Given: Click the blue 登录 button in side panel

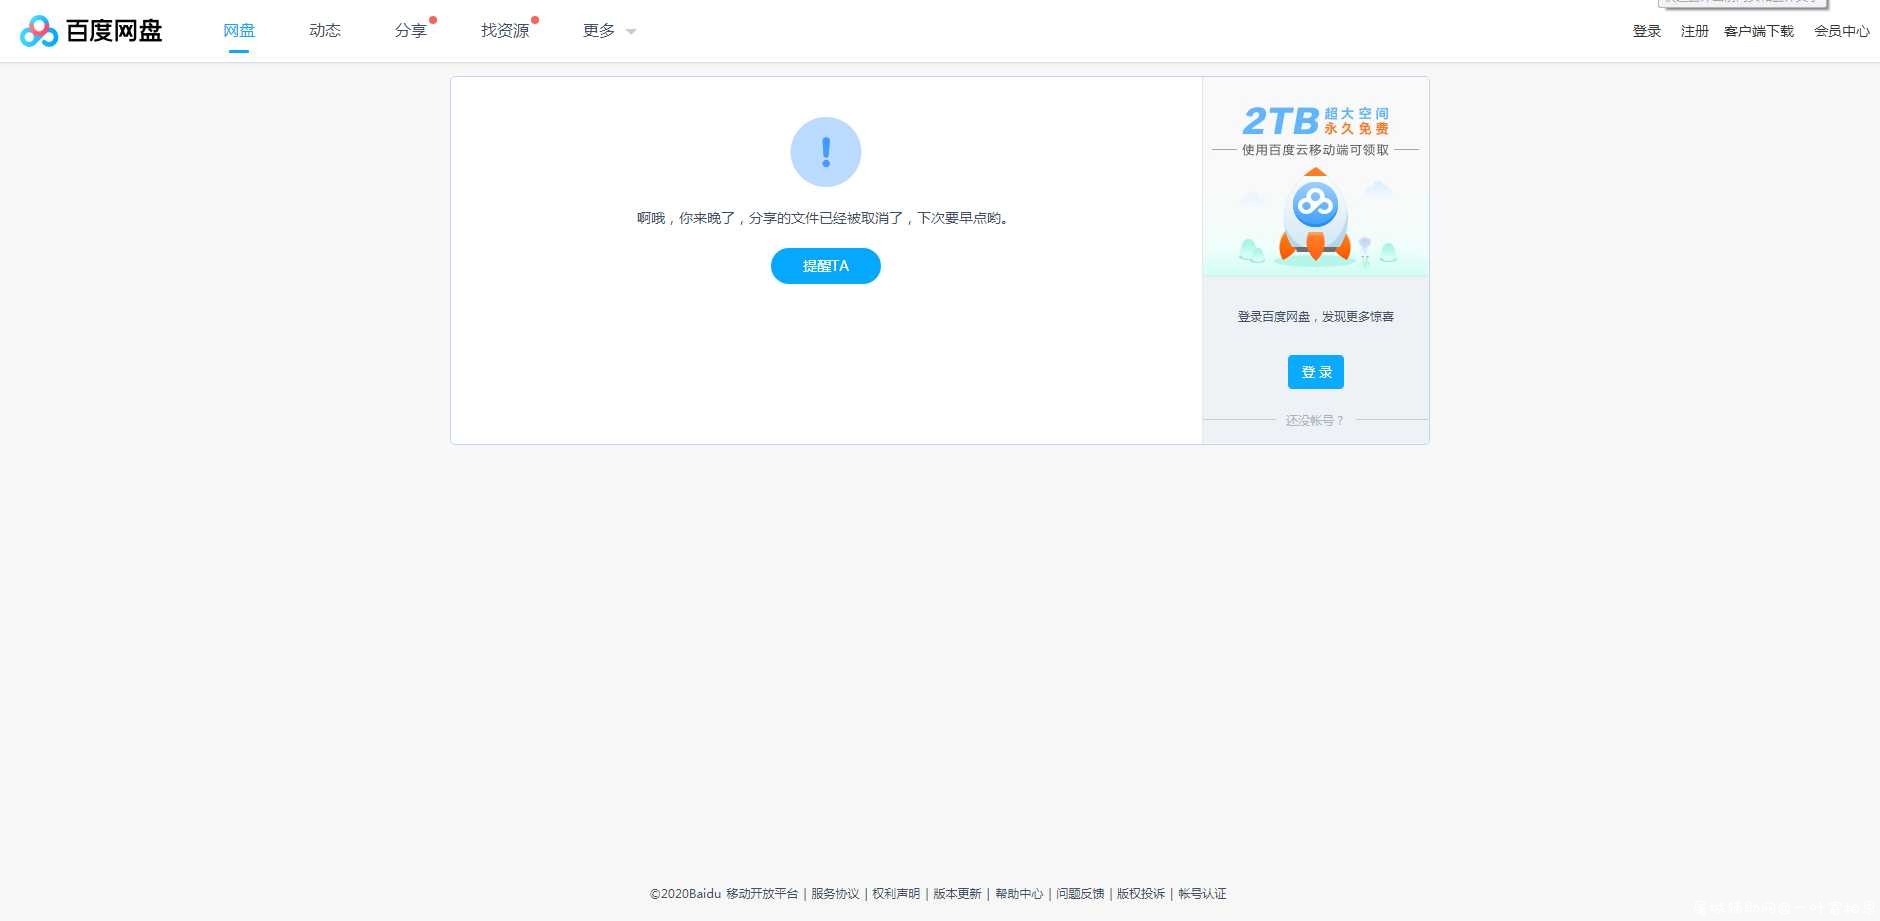Looking at the screenshot, I should pyautogui.click(x=1315, y=372).
